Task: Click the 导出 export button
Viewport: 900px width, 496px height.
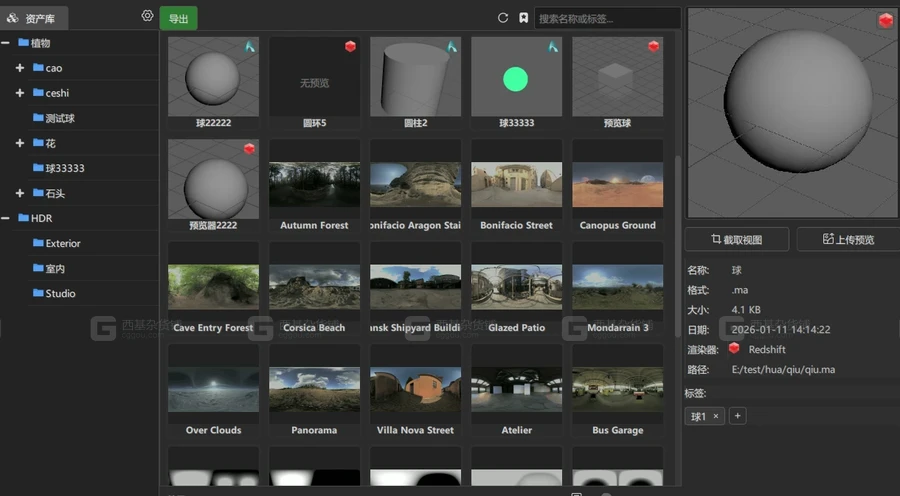Action: tap(179, 18)
